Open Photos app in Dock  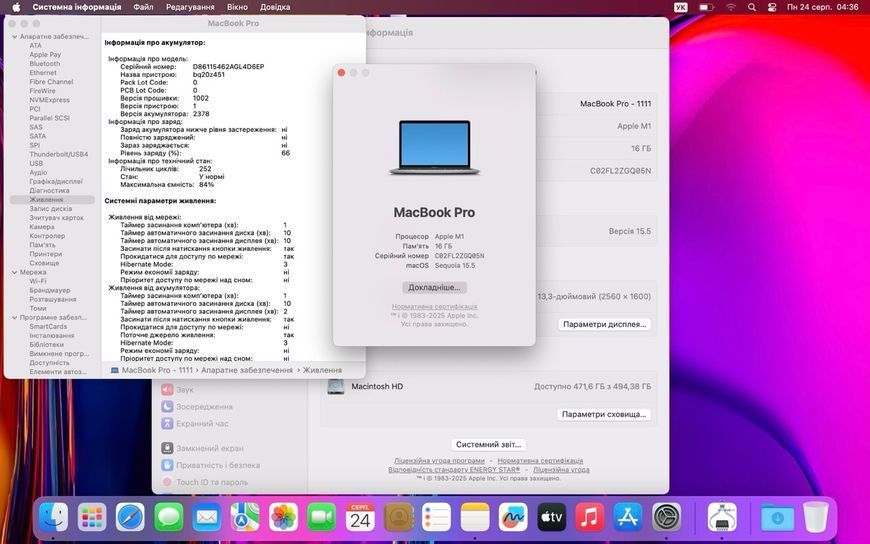(284, 517)
